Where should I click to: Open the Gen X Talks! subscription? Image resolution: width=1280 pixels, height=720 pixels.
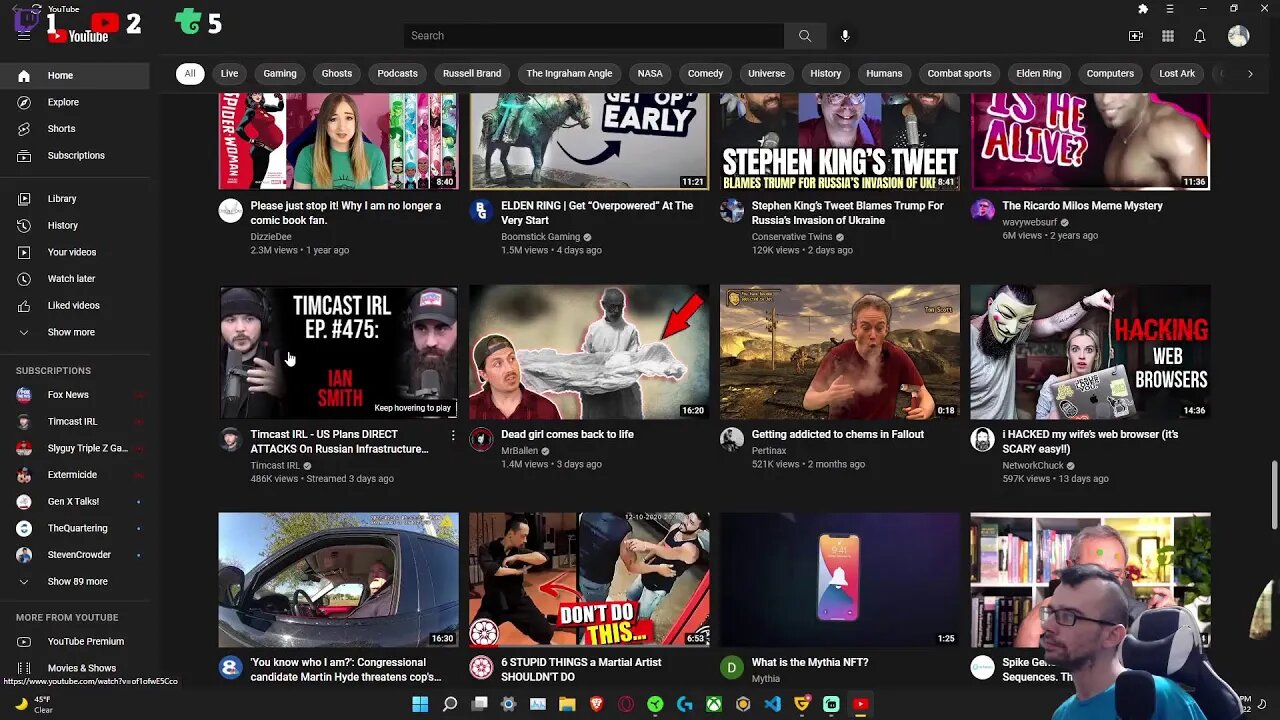(x=75, y=502)
